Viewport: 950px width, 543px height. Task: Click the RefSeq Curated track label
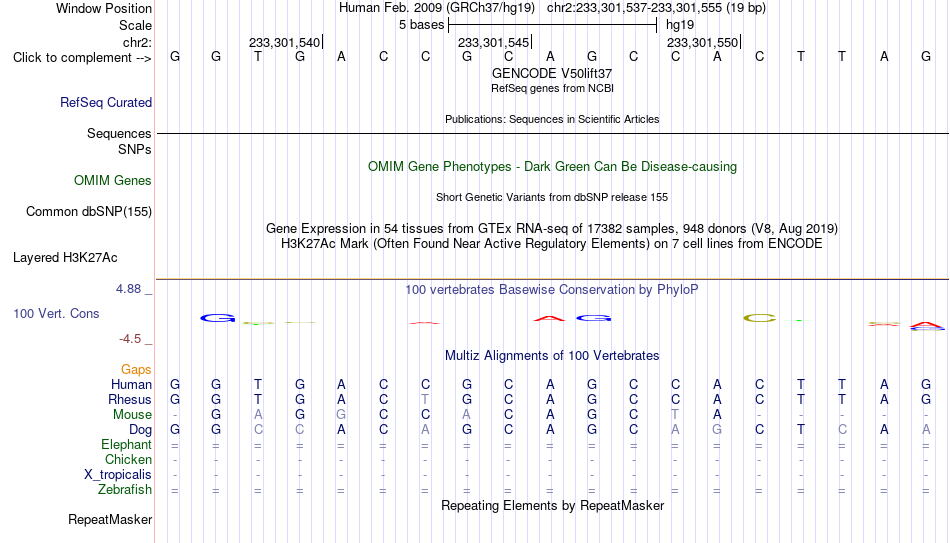[105, 102]
